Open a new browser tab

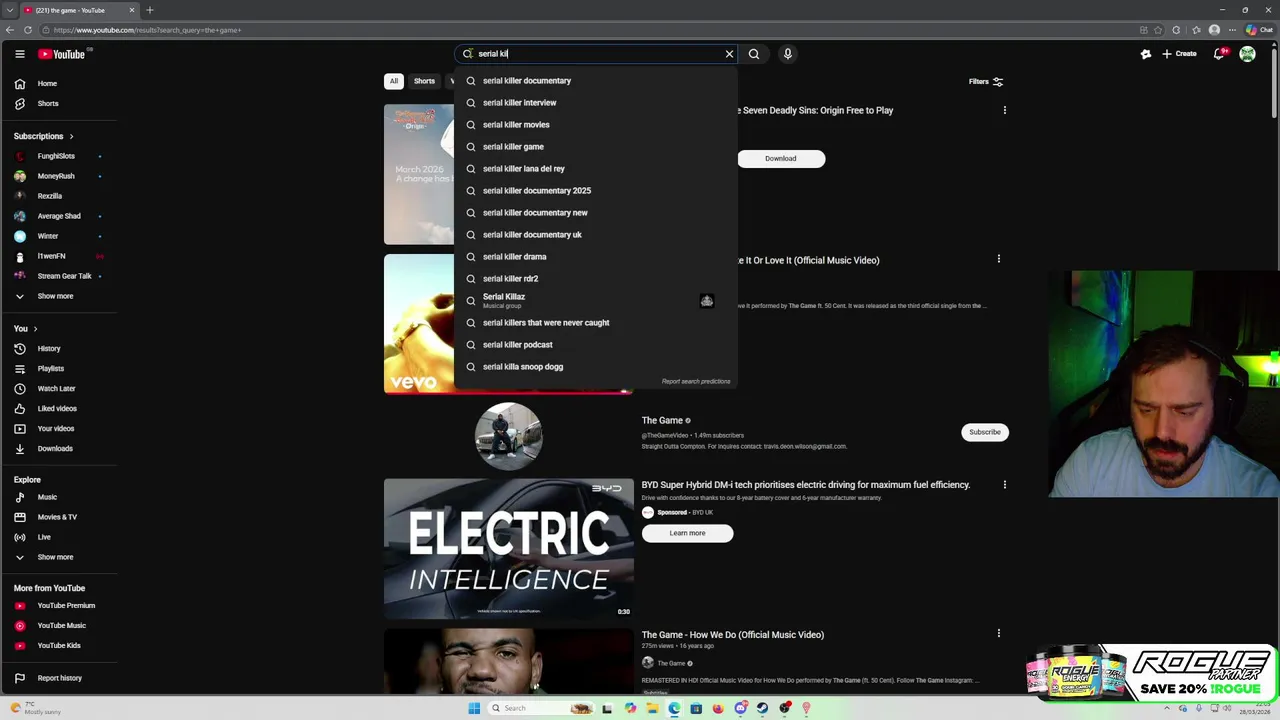150,10
